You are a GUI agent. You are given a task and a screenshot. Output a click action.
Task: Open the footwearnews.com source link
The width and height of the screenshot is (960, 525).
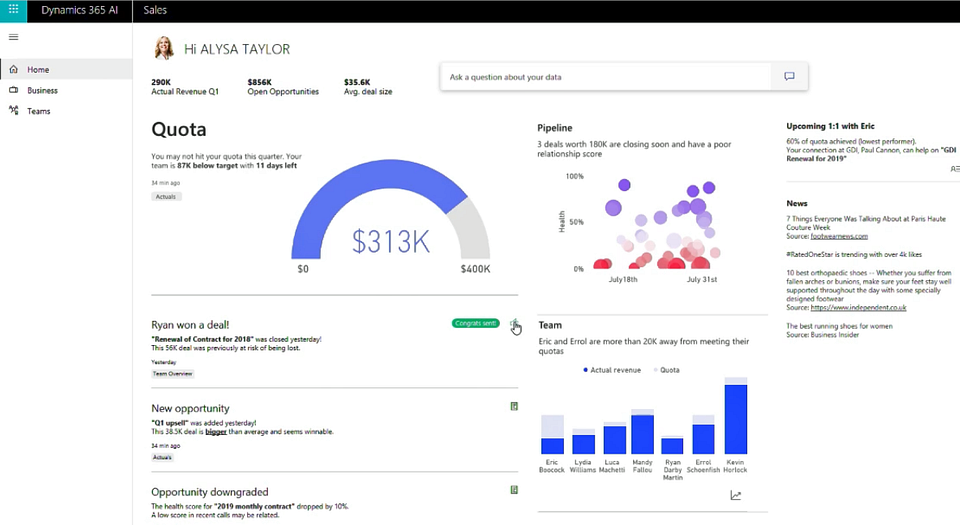click(839, 236)
